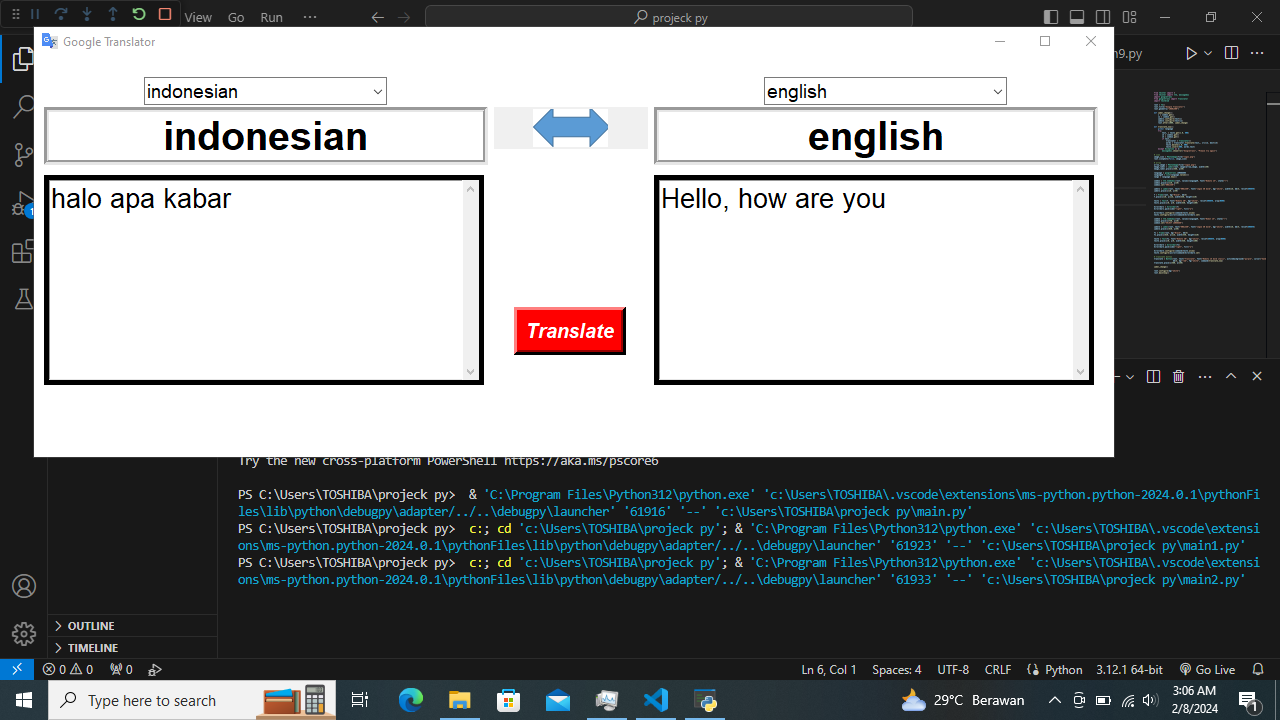Stop debugging with the red square
This screenshot has height=720, width=1280.
(165, 15)
